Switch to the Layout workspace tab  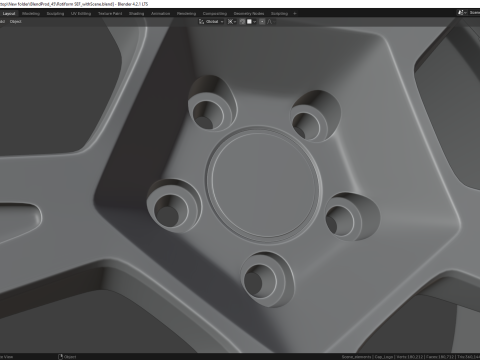[x=9, y=14]
